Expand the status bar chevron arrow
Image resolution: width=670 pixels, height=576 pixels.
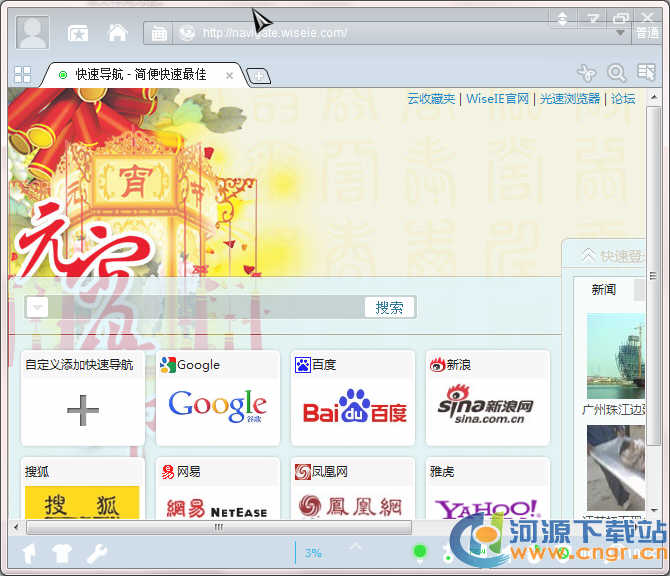click(356, 546)
